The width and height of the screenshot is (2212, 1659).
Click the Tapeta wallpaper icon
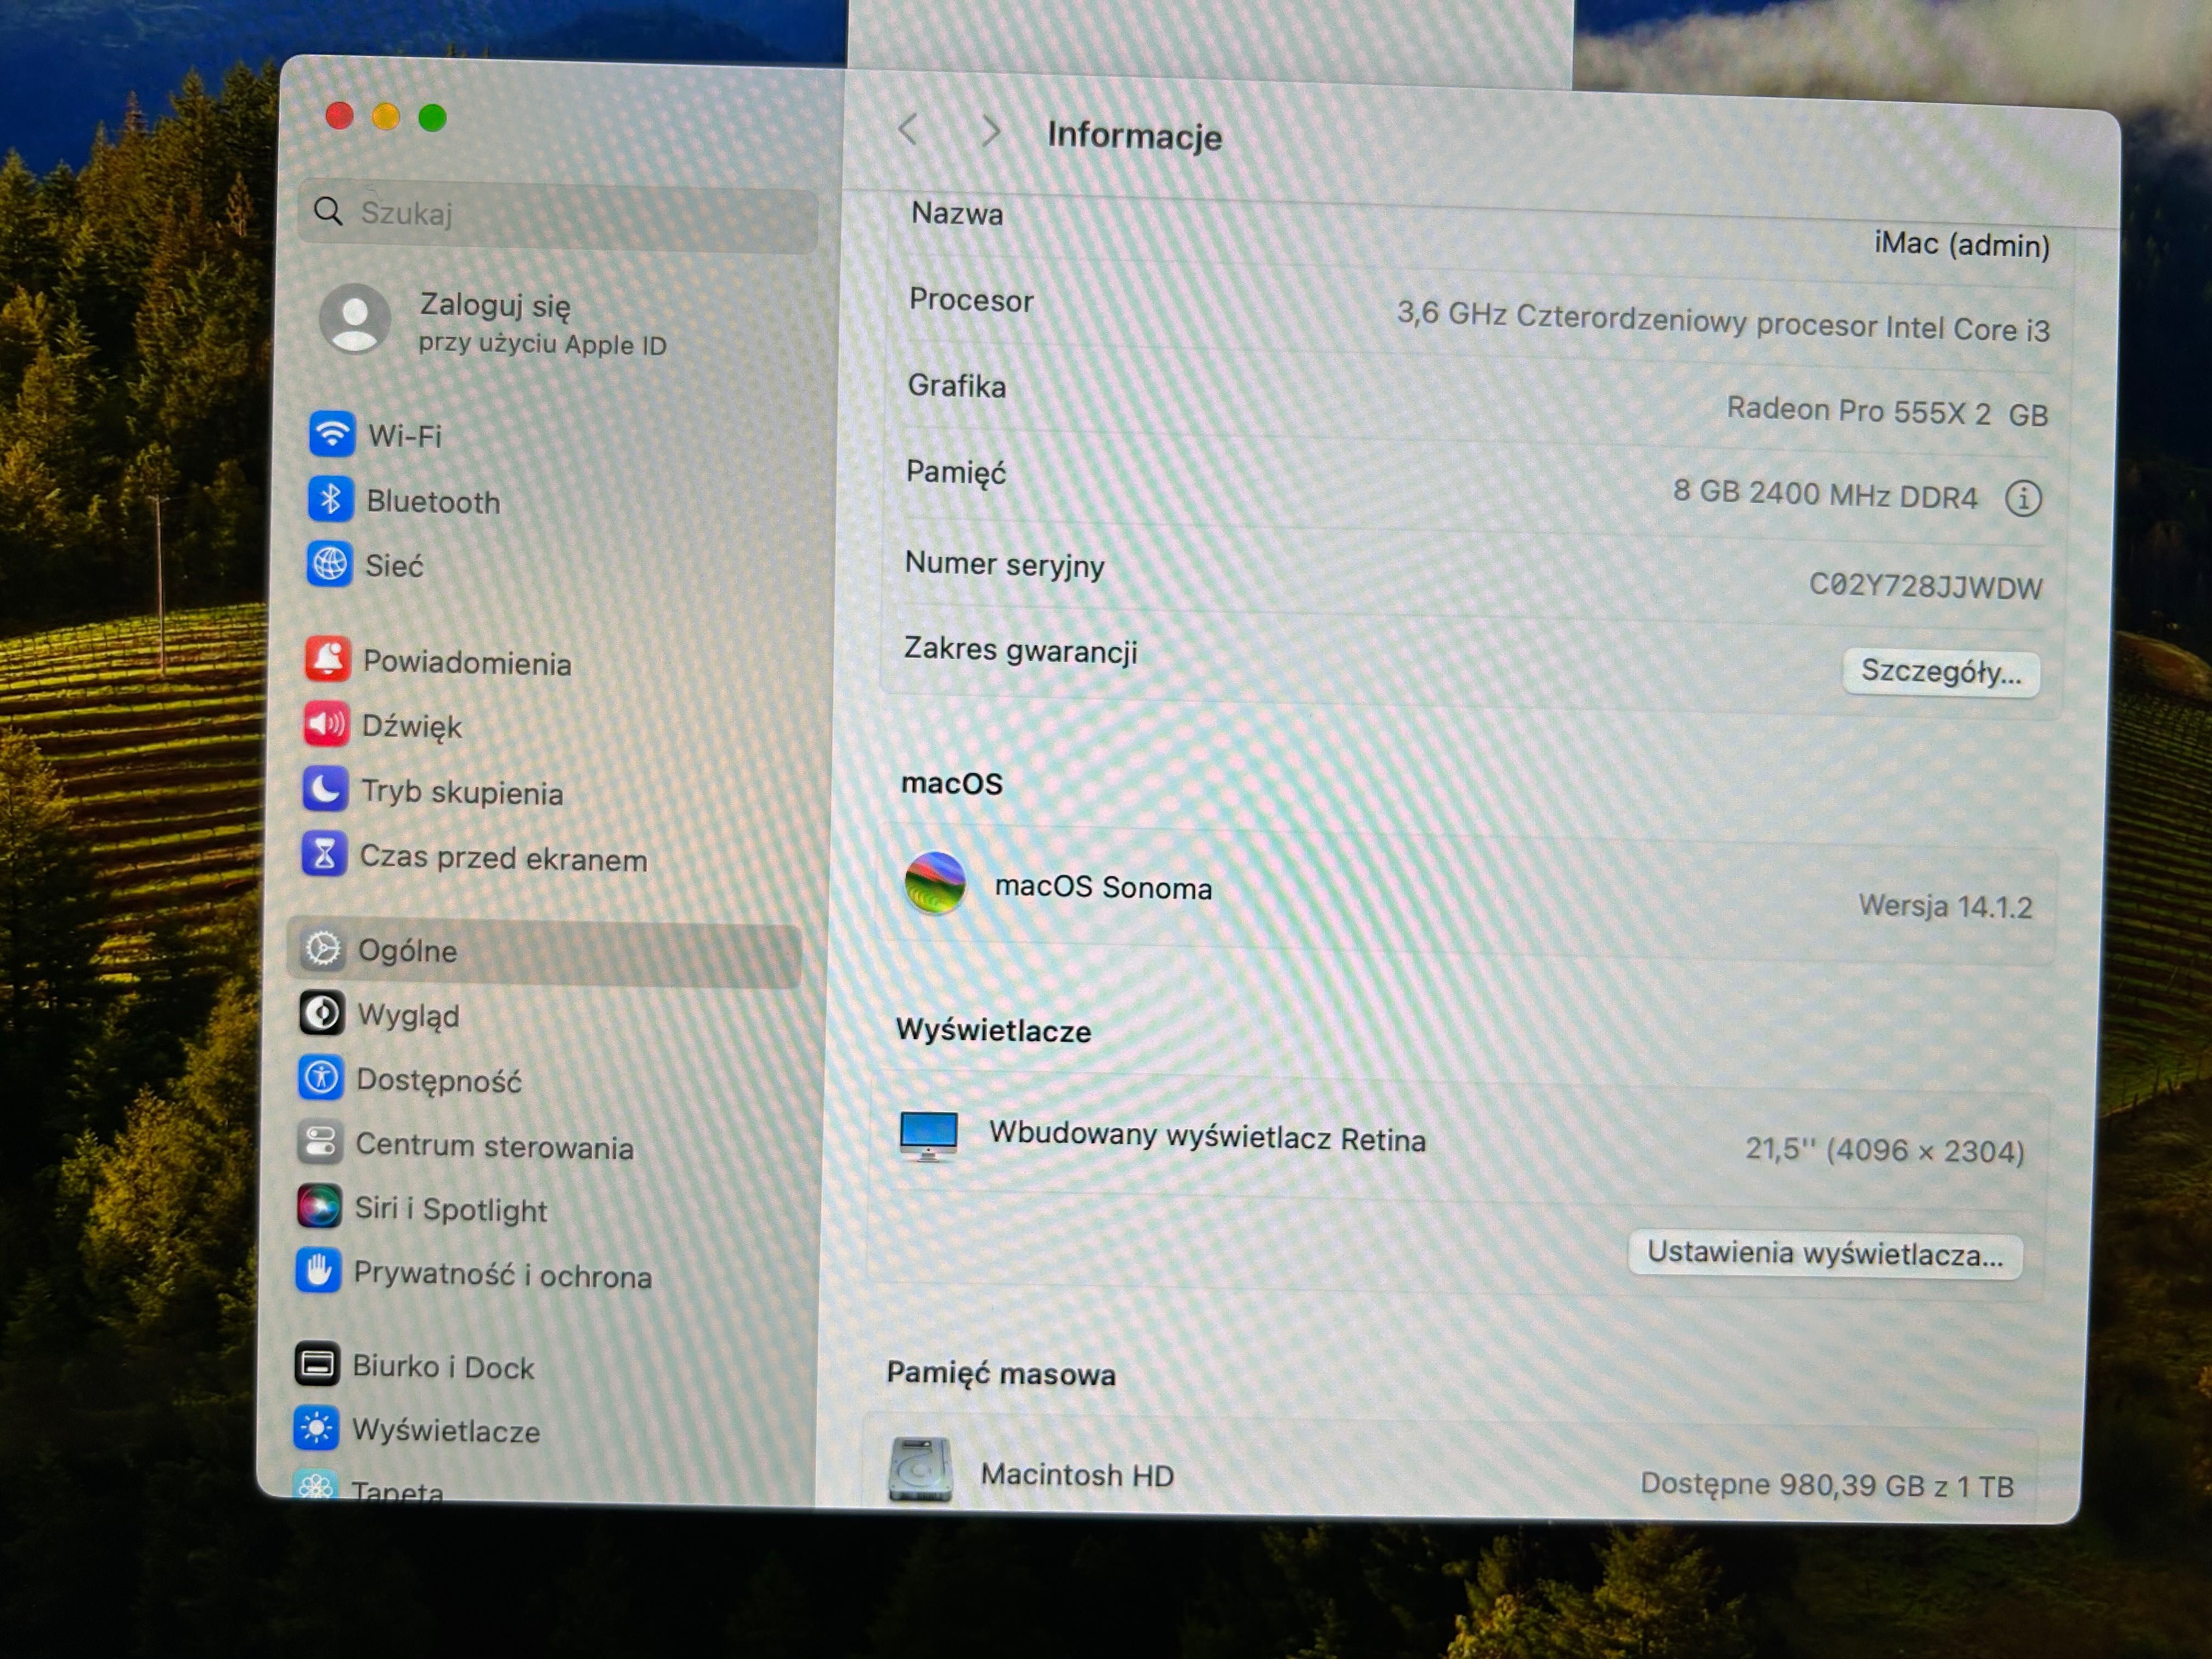[x=315, y=1486]
